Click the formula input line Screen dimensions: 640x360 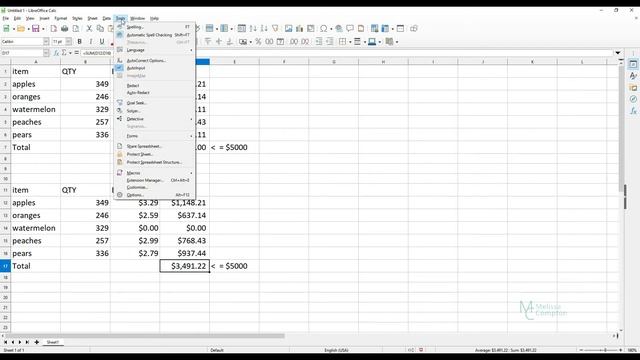[x=347, y=53]
